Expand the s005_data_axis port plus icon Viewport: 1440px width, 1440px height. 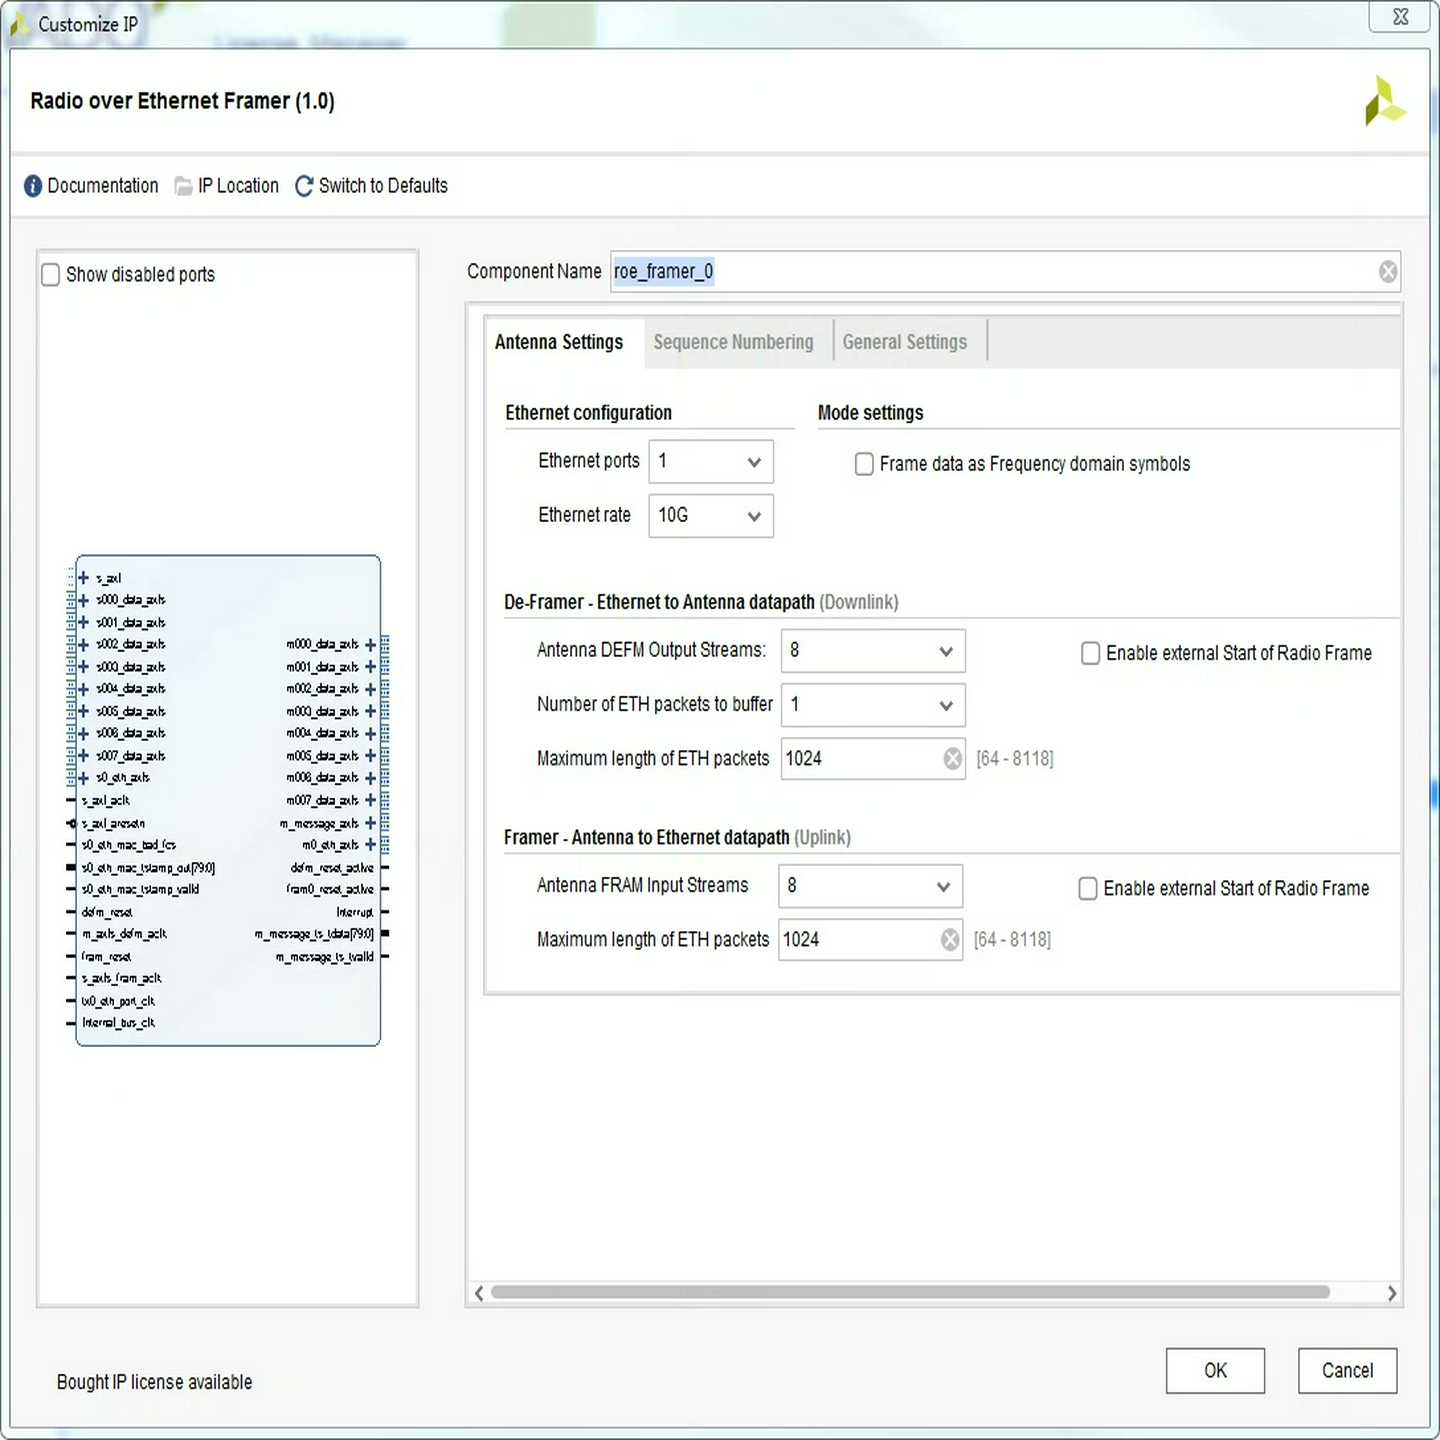(x=84, y=711)
